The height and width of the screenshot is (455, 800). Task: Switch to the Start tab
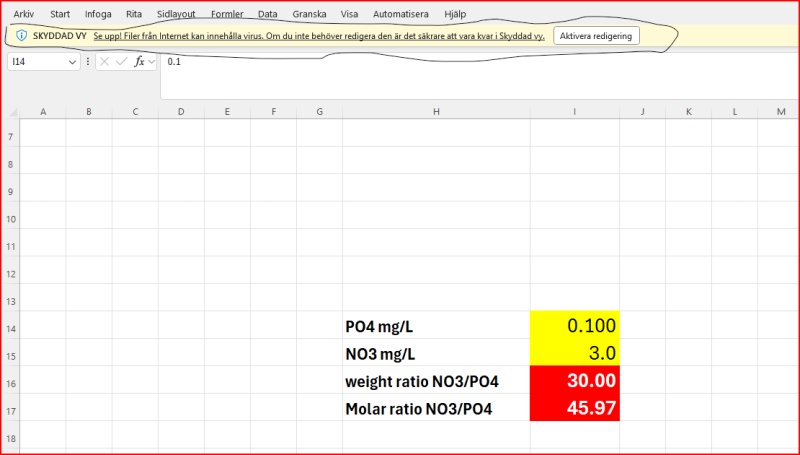tap(60, 14)
